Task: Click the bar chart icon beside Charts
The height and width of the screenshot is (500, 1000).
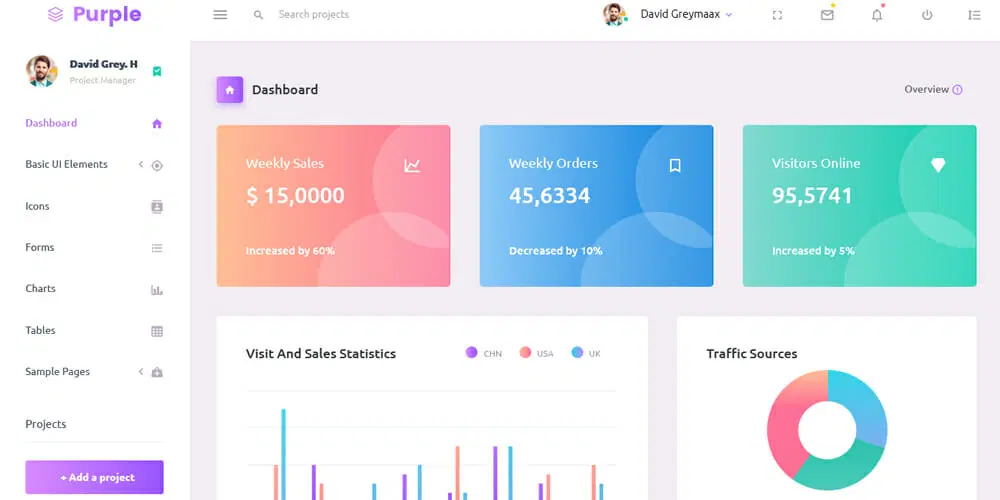Action: tap(157, 290)
